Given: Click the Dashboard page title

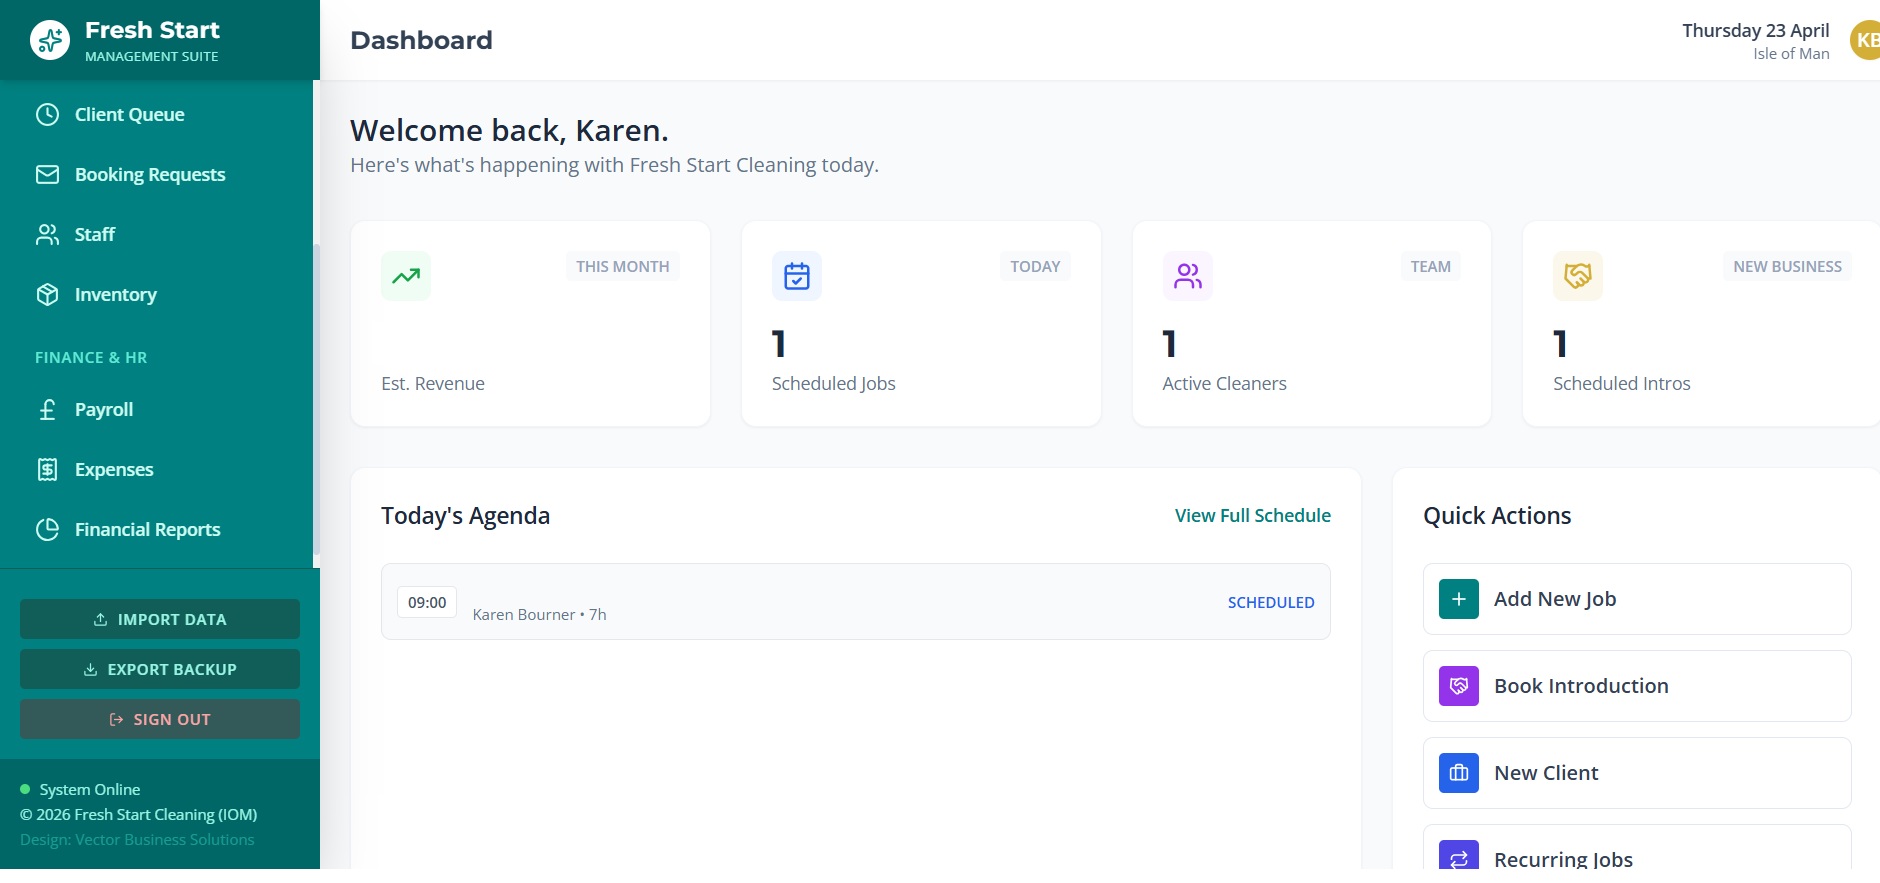Looking at the screenshot, I should click(421, 40).
